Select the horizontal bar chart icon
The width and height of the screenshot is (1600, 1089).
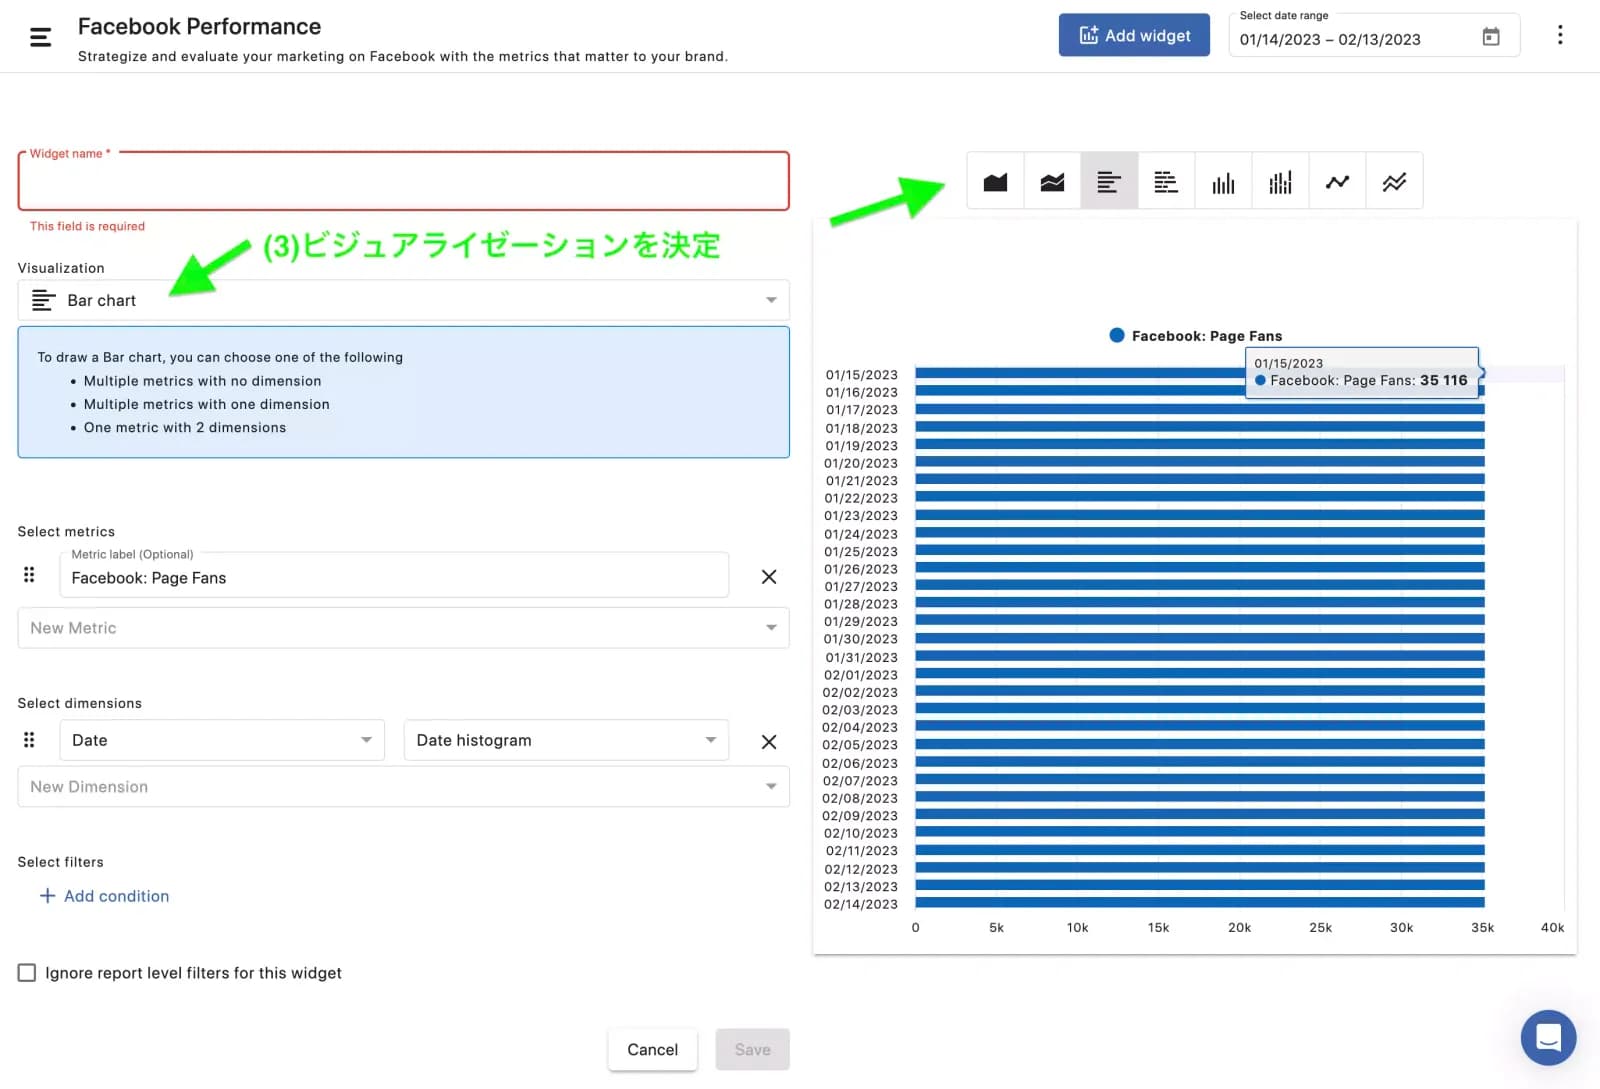tap(1109, 182)
